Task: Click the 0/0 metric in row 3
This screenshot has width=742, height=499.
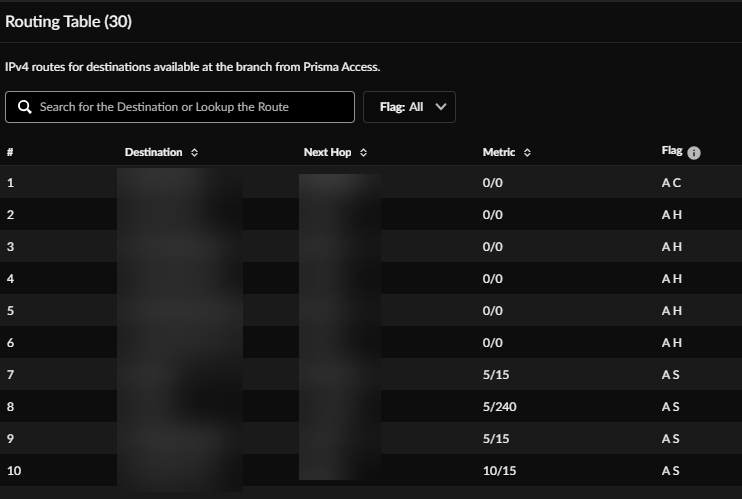Action: point(493,247)
